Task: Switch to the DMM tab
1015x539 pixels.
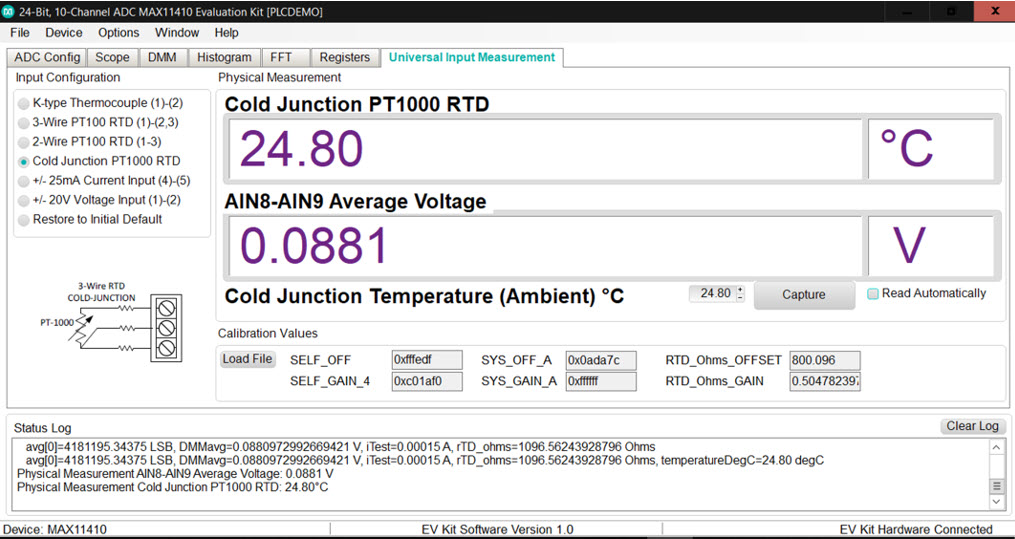Action: click(162, 58)
